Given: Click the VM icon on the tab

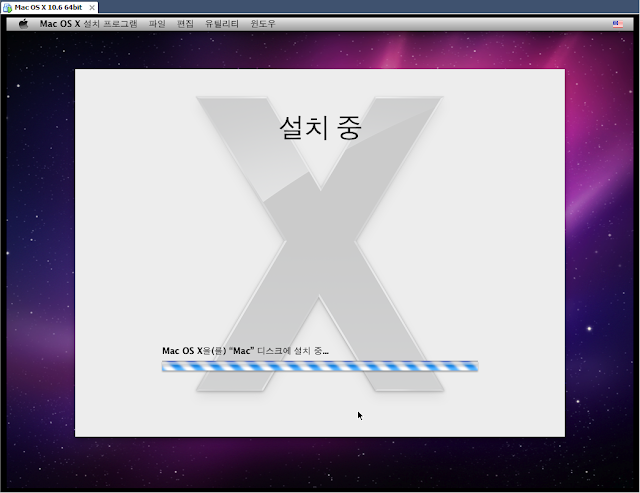Looking at the screenshot, I should (x=7, y=8).
